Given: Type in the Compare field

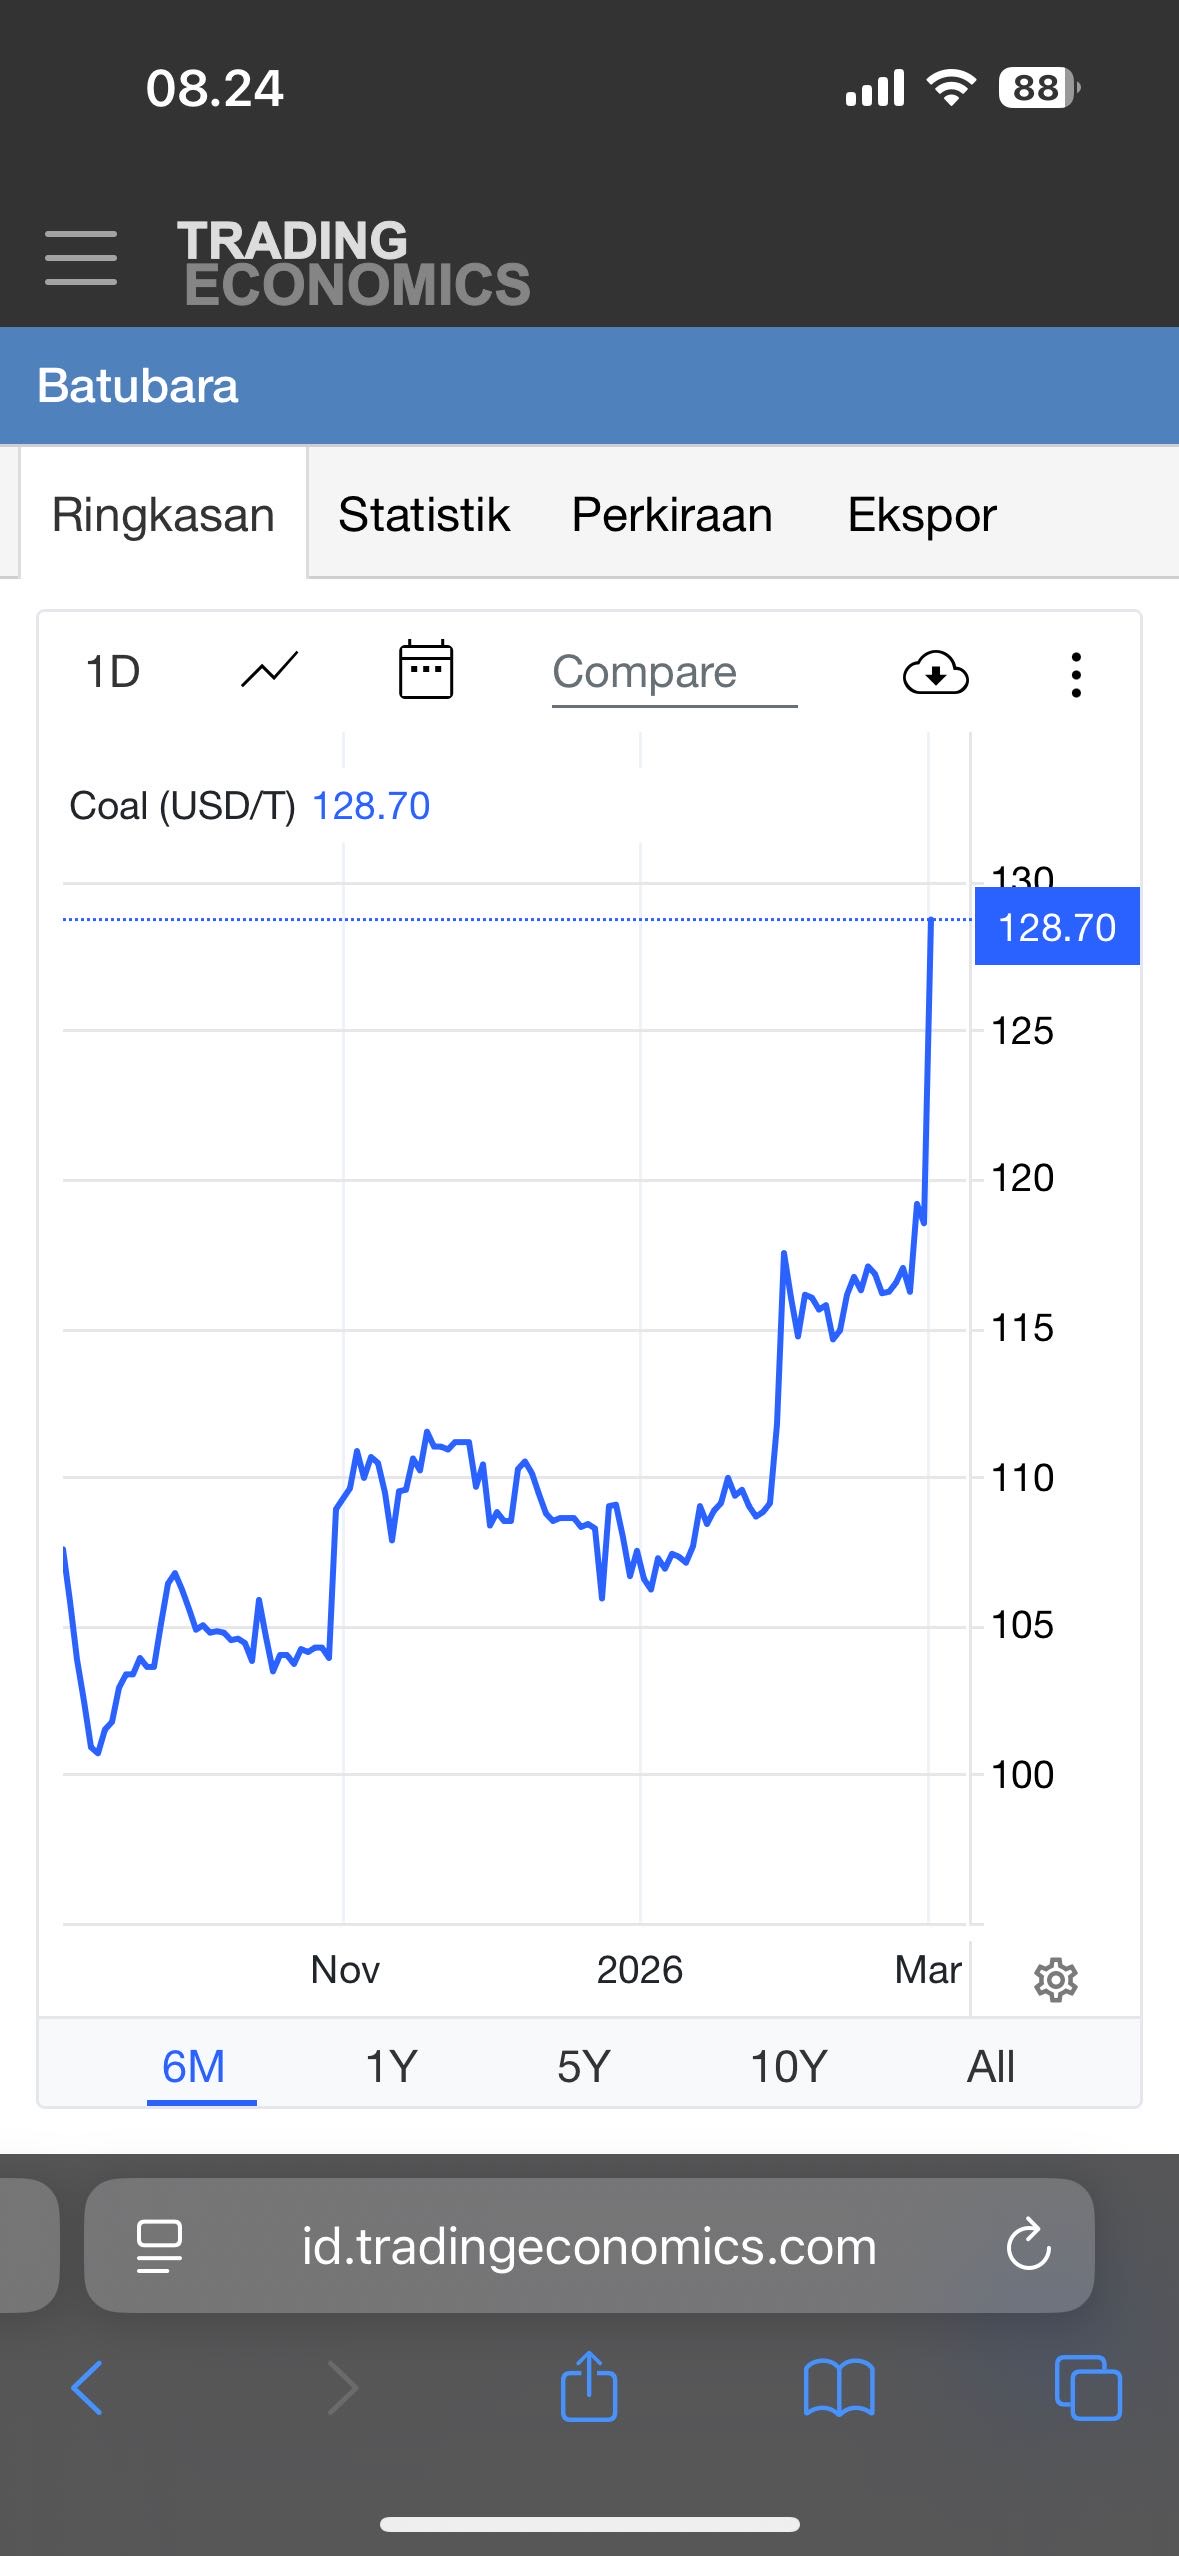Looking at the screenshot, I should (673, 673).
